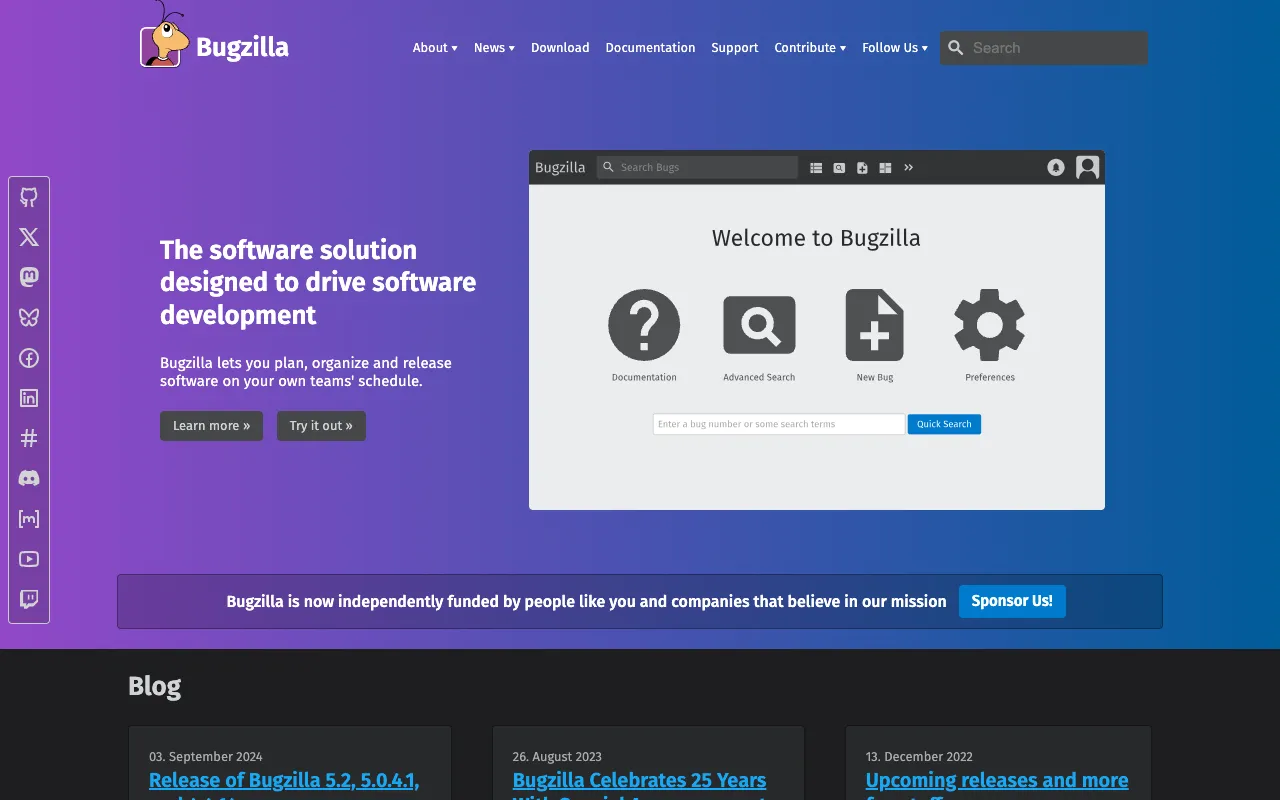
Task: Open the Bugzilla Celebrates 25 Years blog link
Action: tap(639, 780)
